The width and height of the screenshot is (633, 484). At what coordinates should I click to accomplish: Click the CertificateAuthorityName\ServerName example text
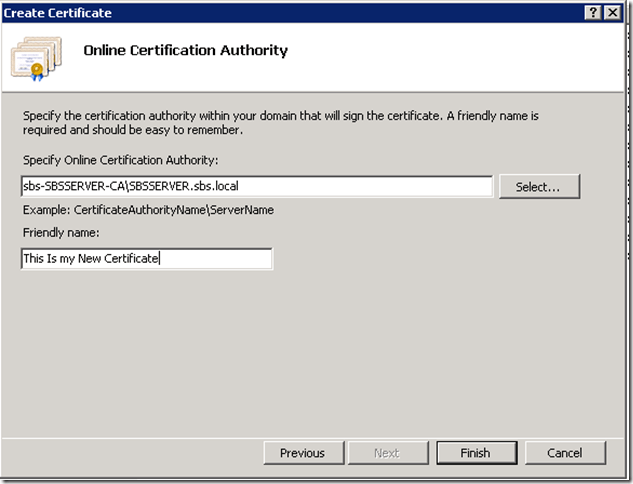coord(147,210)
